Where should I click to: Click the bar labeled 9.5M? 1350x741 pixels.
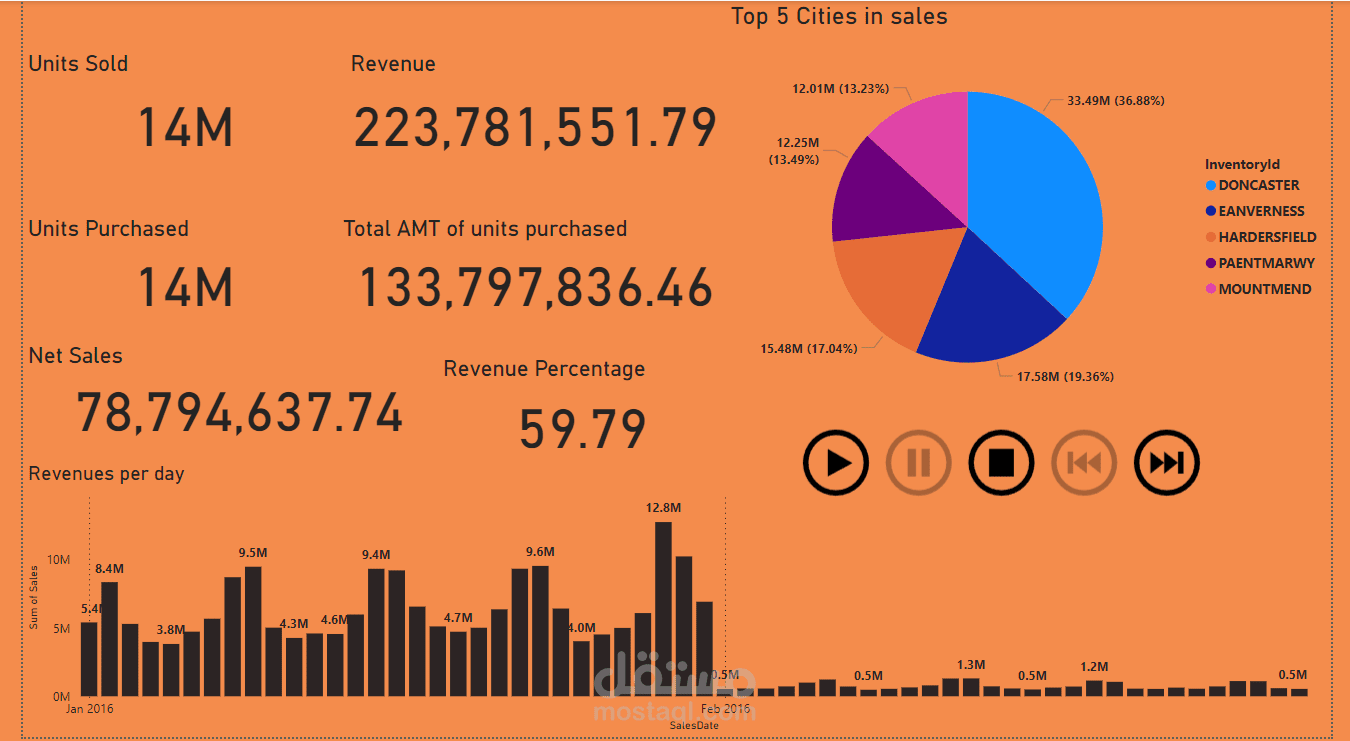(x=253, y=631)
